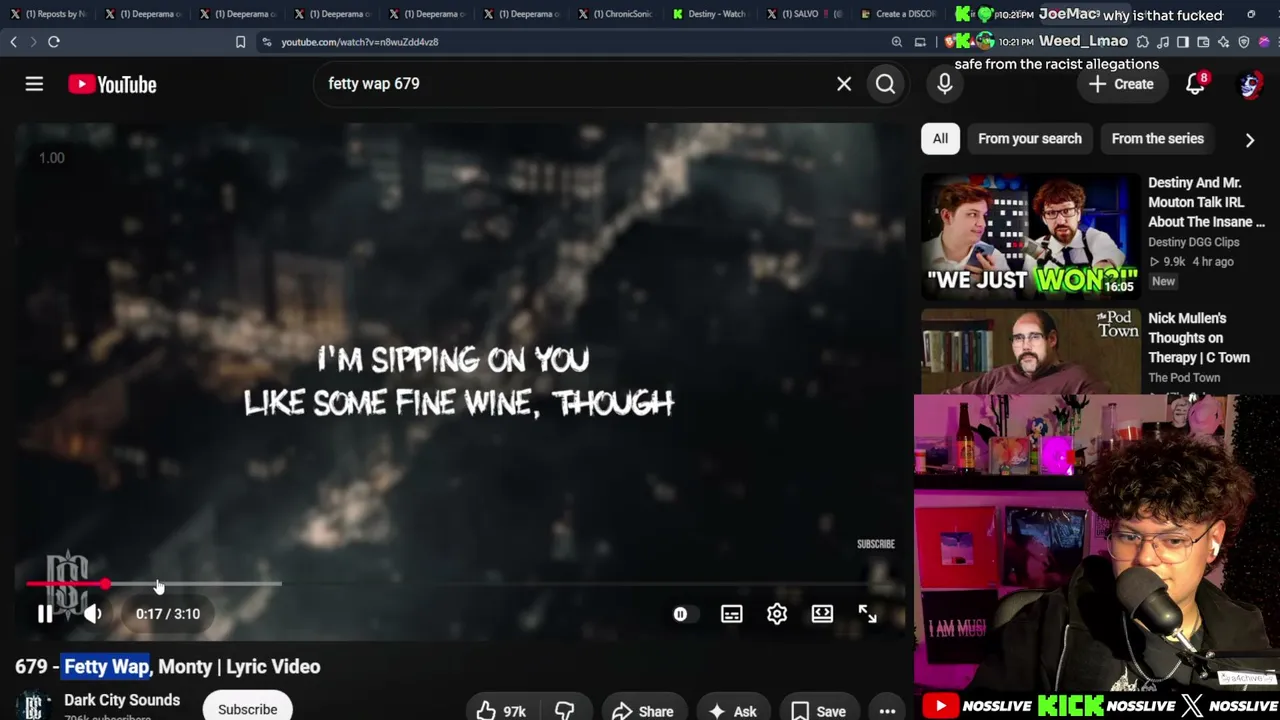Switch to the 'Create a DISCORD' tab
This screenshot has height=720, width=1280.
click(898, 14)
